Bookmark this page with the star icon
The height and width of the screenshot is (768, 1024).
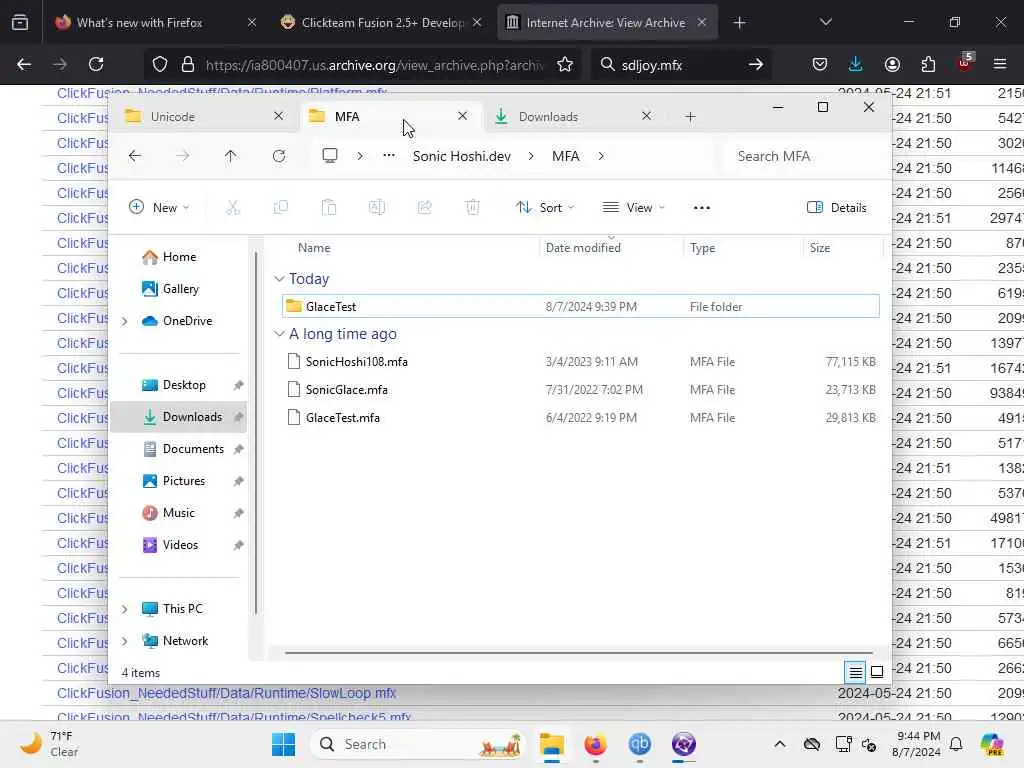pos(565,65)
